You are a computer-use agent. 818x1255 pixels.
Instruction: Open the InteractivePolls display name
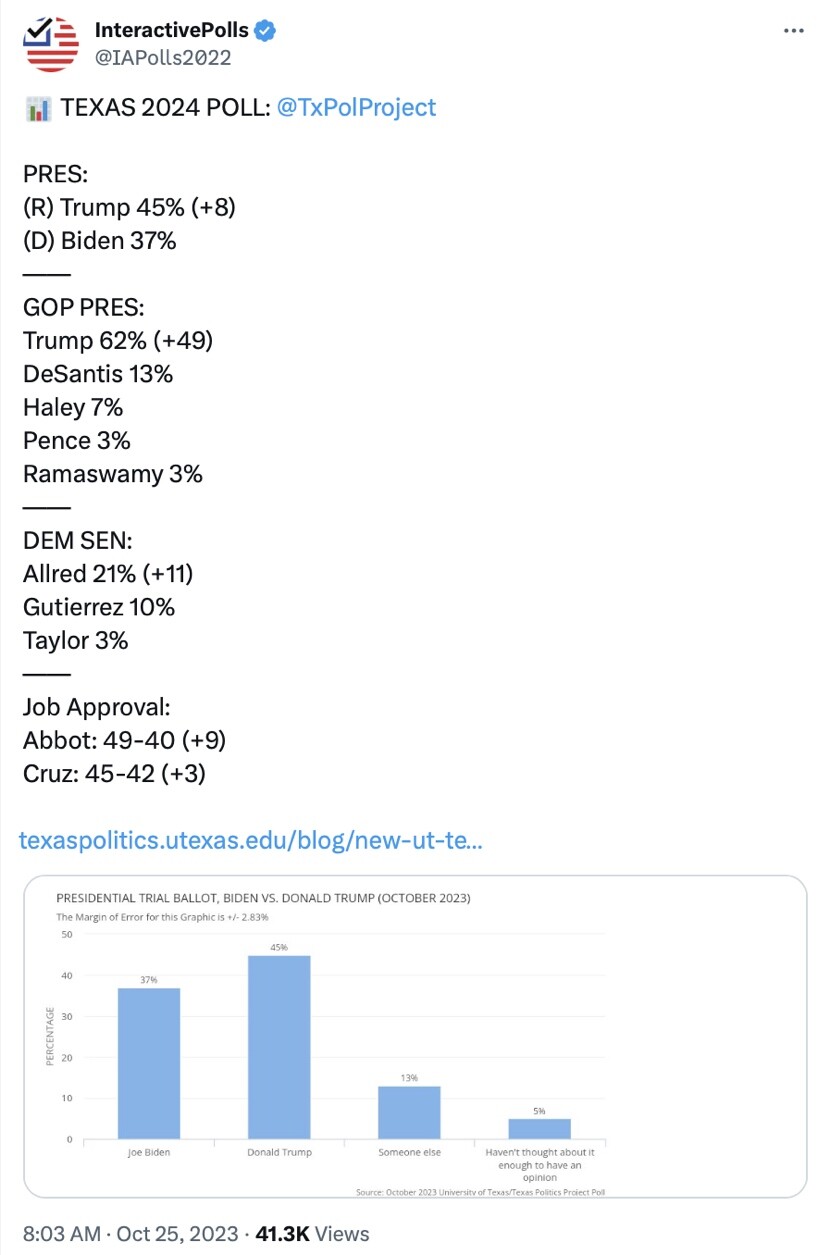[172, 31]
